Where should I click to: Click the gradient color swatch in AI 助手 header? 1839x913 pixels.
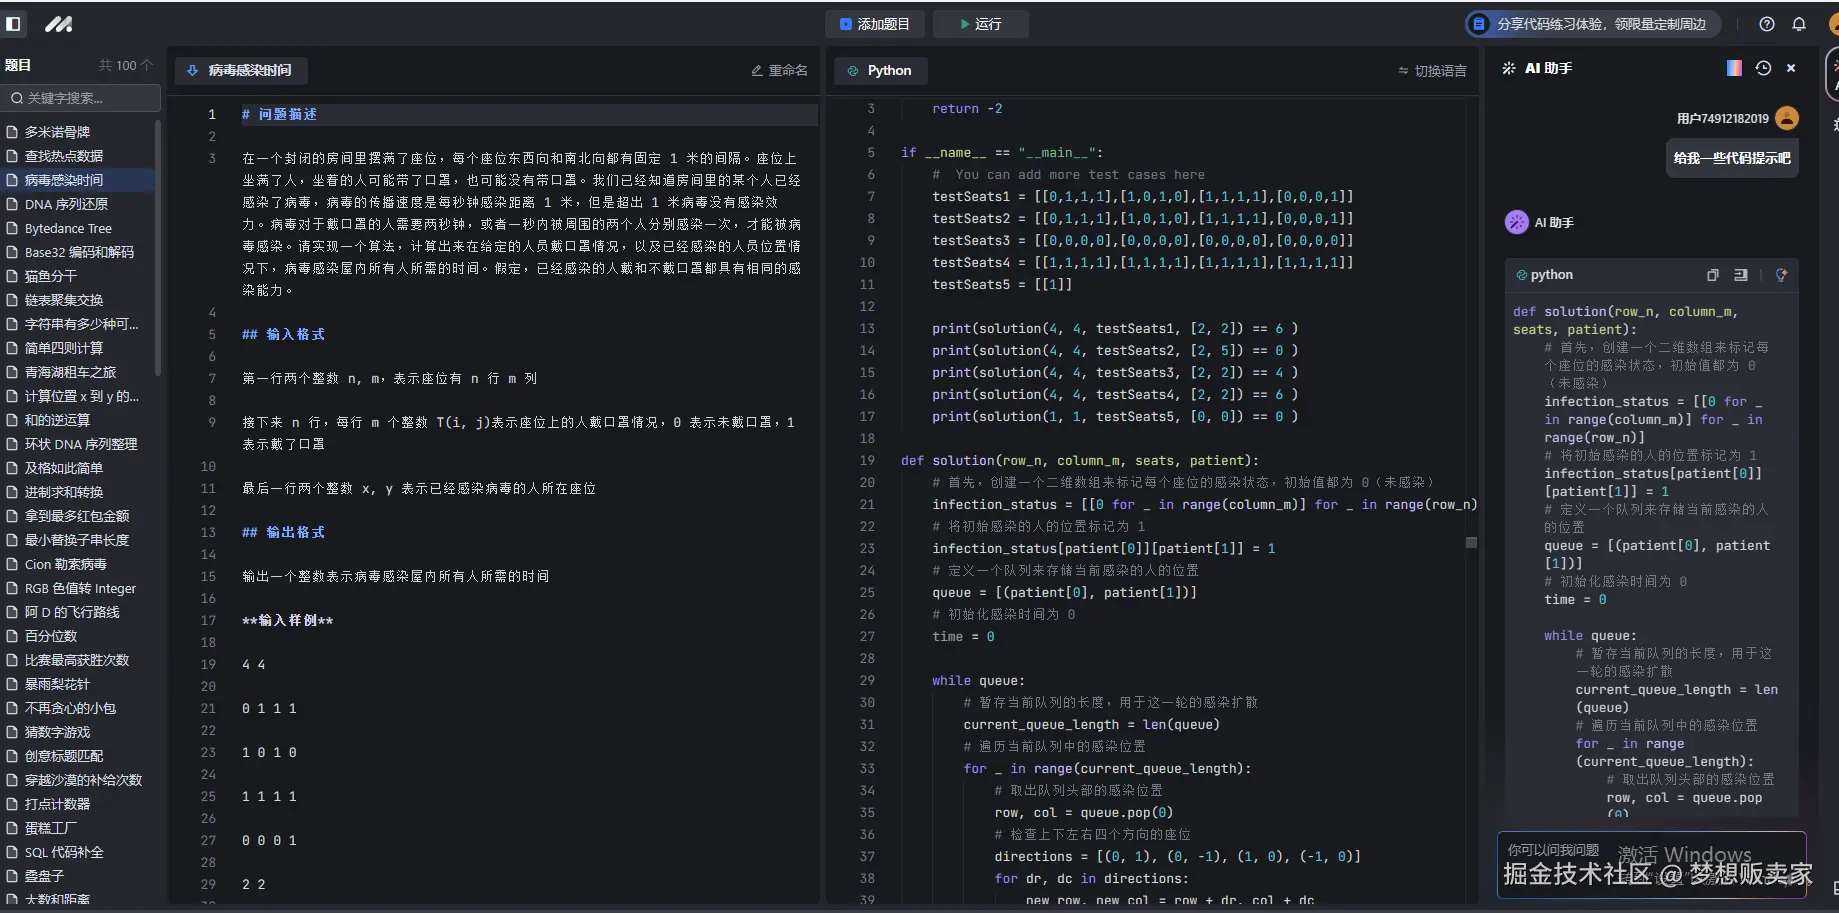click(x=1733, y=67)
